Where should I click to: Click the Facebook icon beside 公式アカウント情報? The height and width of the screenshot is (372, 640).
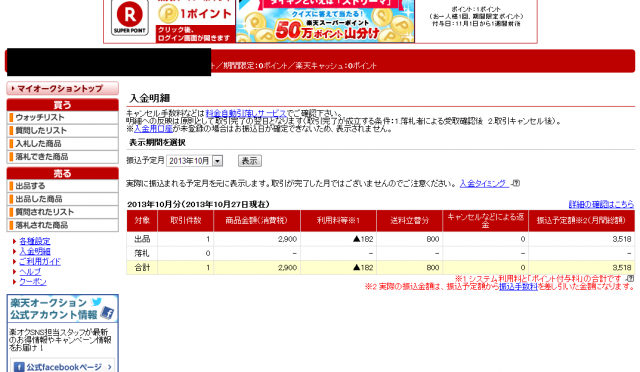coord(107,313)
